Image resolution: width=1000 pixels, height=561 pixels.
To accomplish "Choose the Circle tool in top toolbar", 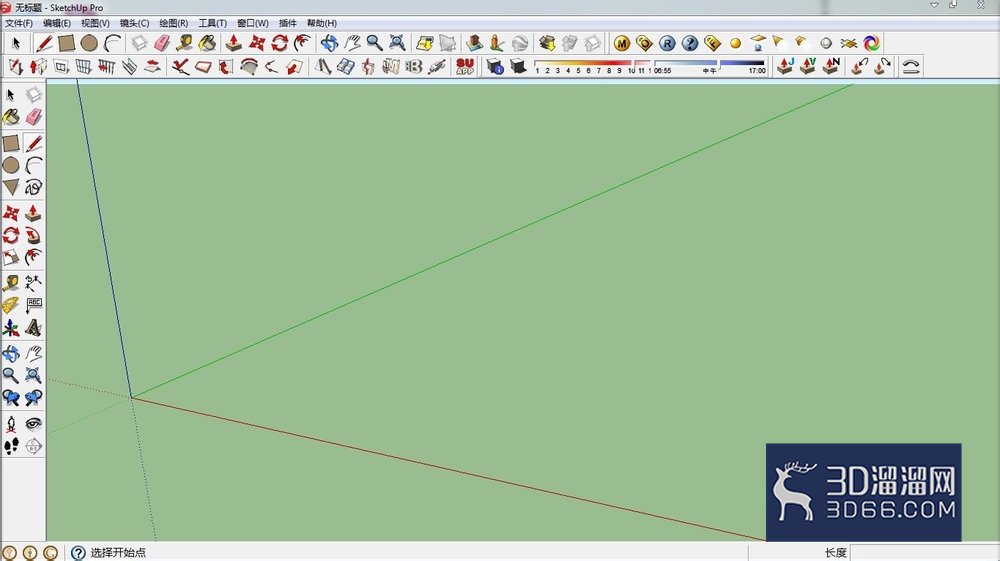I will [x=89, y=43].
